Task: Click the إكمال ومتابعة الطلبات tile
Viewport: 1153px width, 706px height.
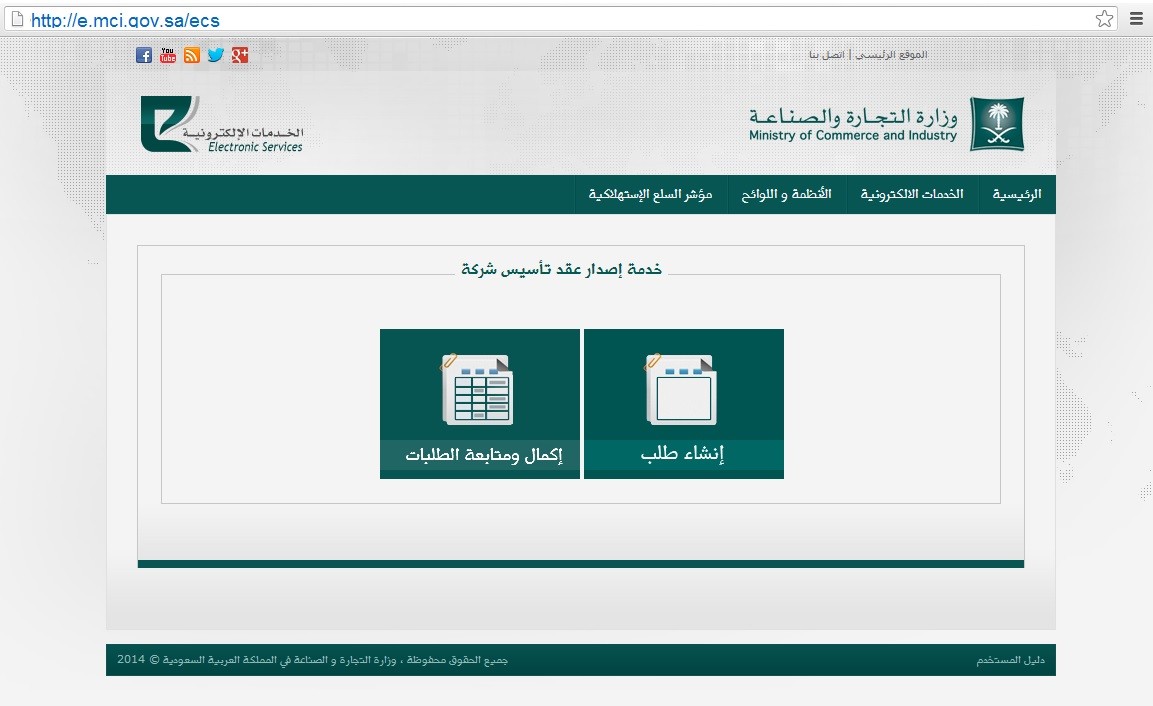Action: (480, 404)
